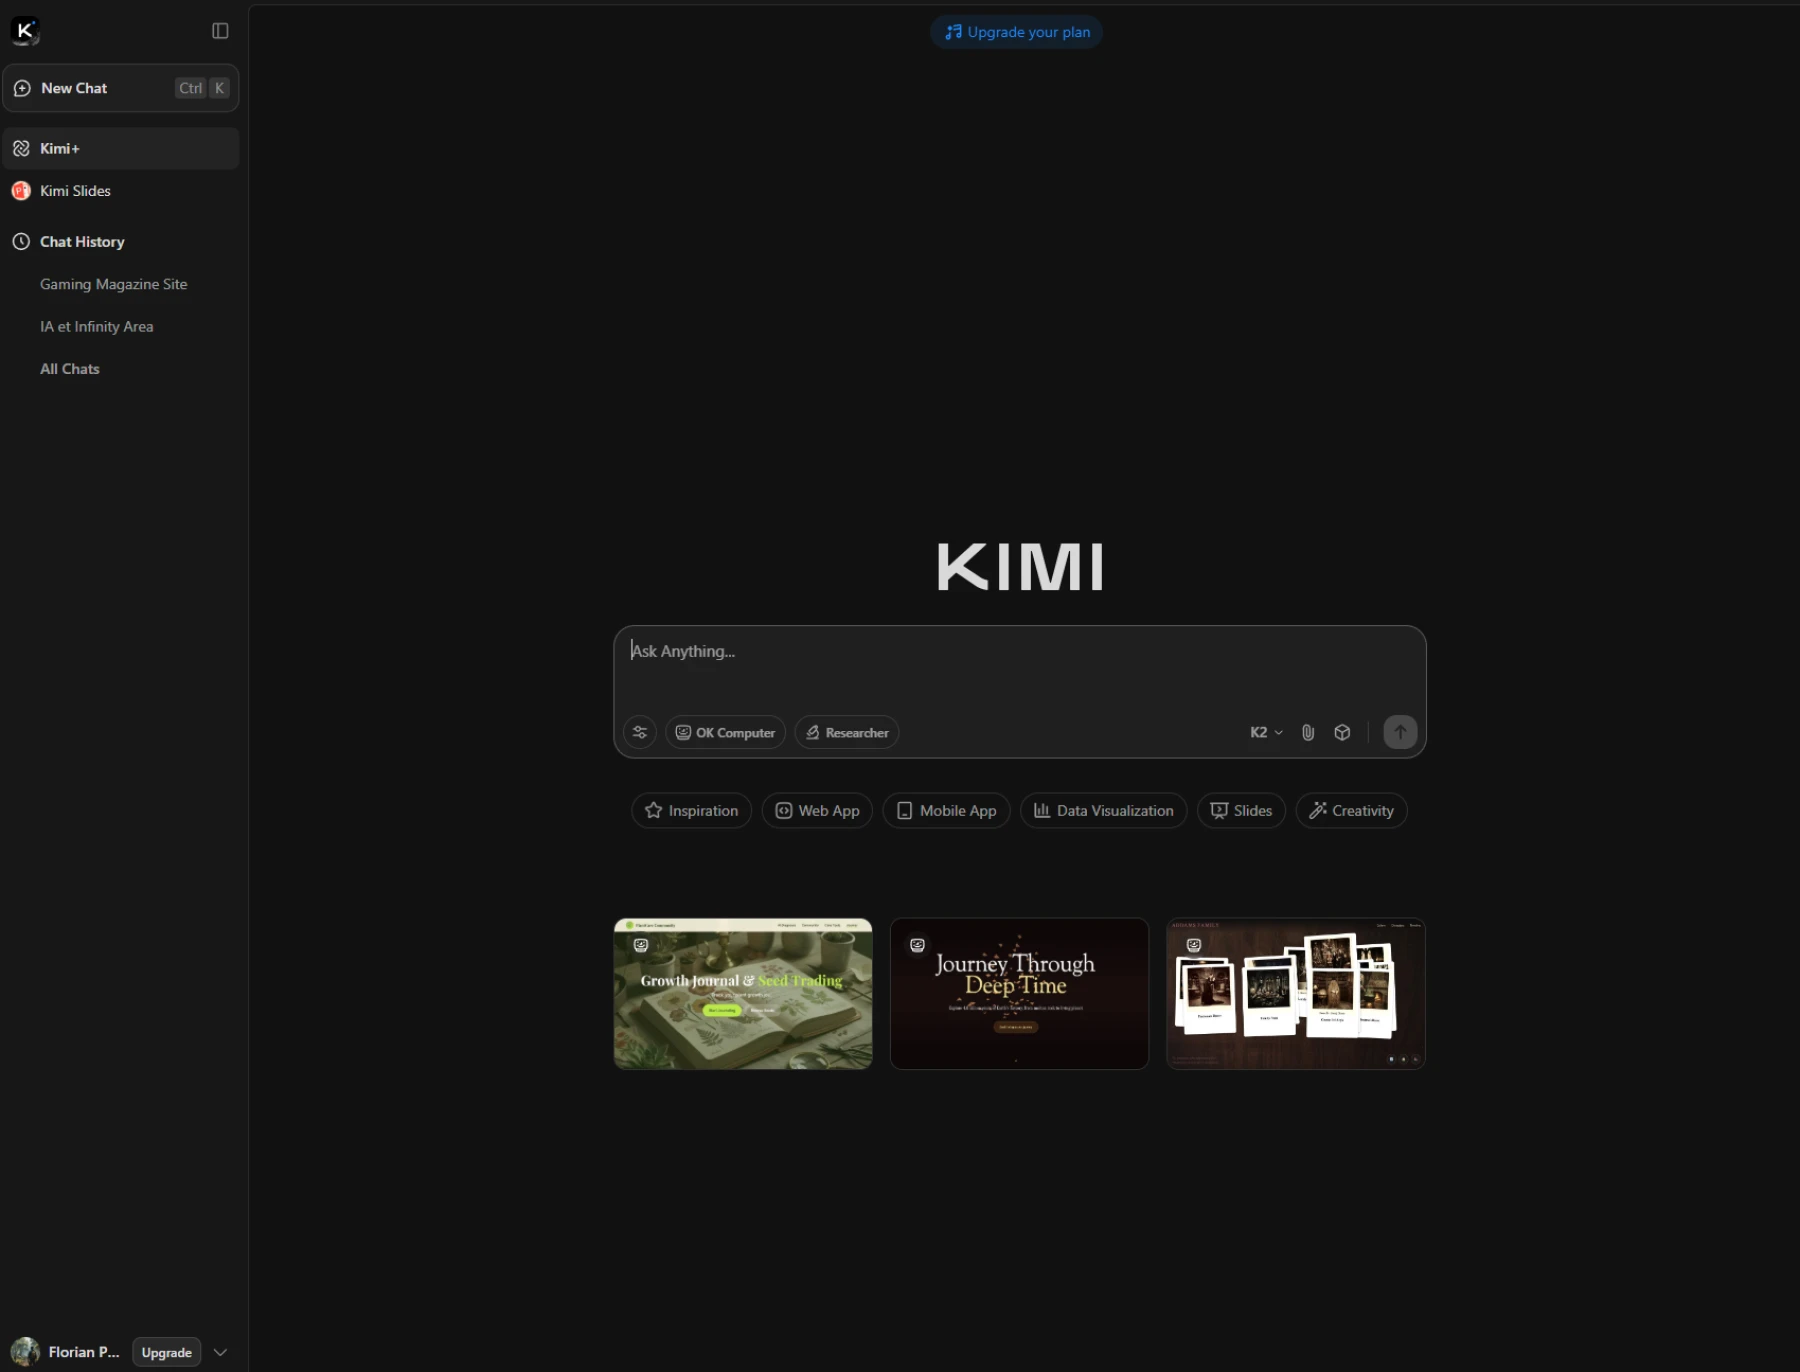Open the Gaming Magazine Site chat
1800x1372 pixels.
[113, 284]
